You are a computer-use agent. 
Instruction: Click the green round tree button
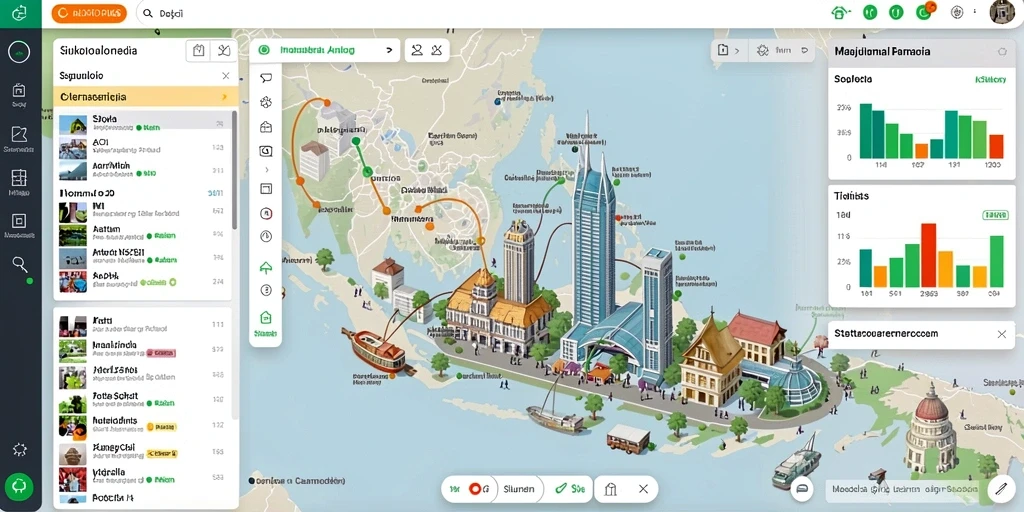coord(20,487)
